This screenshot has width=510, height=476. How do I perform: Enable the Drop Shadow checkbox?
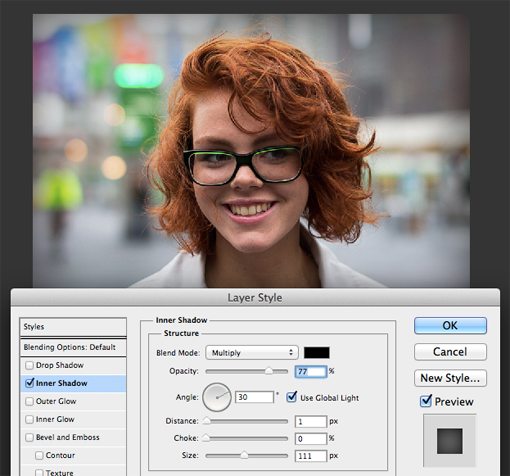click(x=29, y=365)
